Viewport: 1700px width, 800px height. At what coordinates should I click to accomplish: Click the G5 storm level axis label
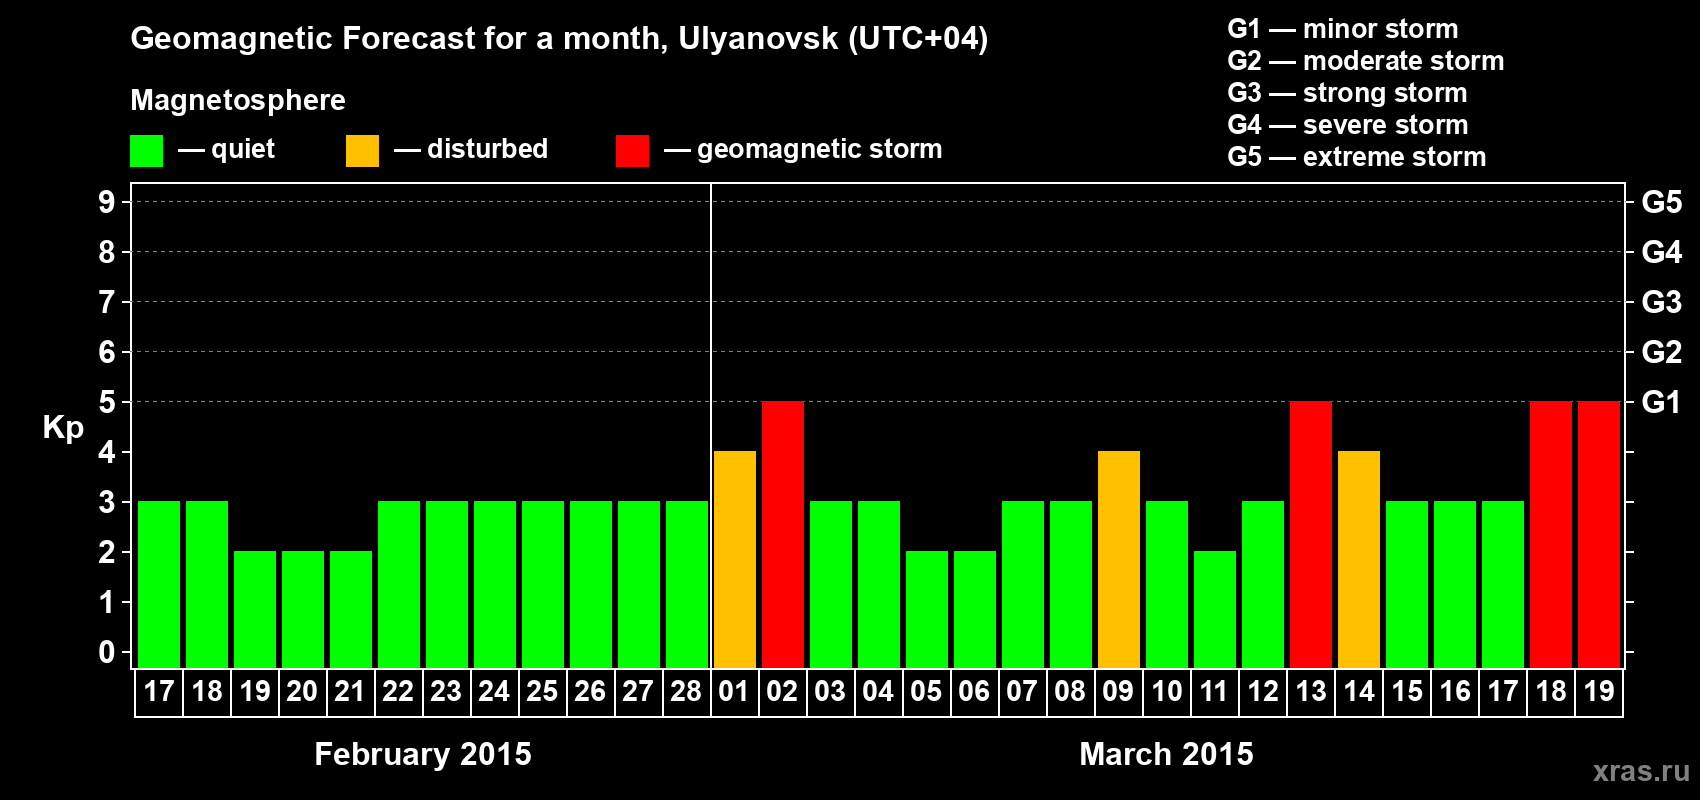(x=1661, y=202)
